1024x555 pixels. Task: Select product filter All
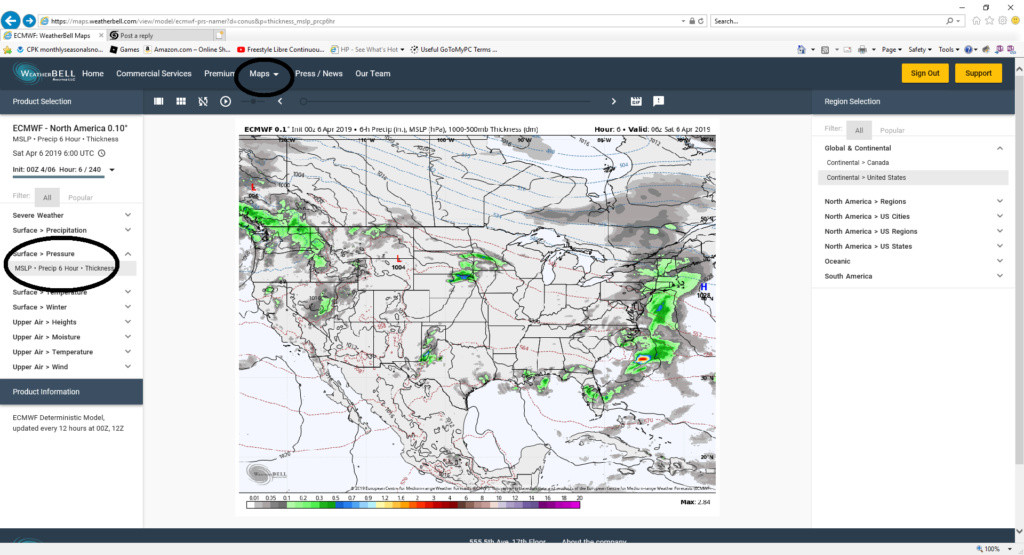click(x=47, y=197)
